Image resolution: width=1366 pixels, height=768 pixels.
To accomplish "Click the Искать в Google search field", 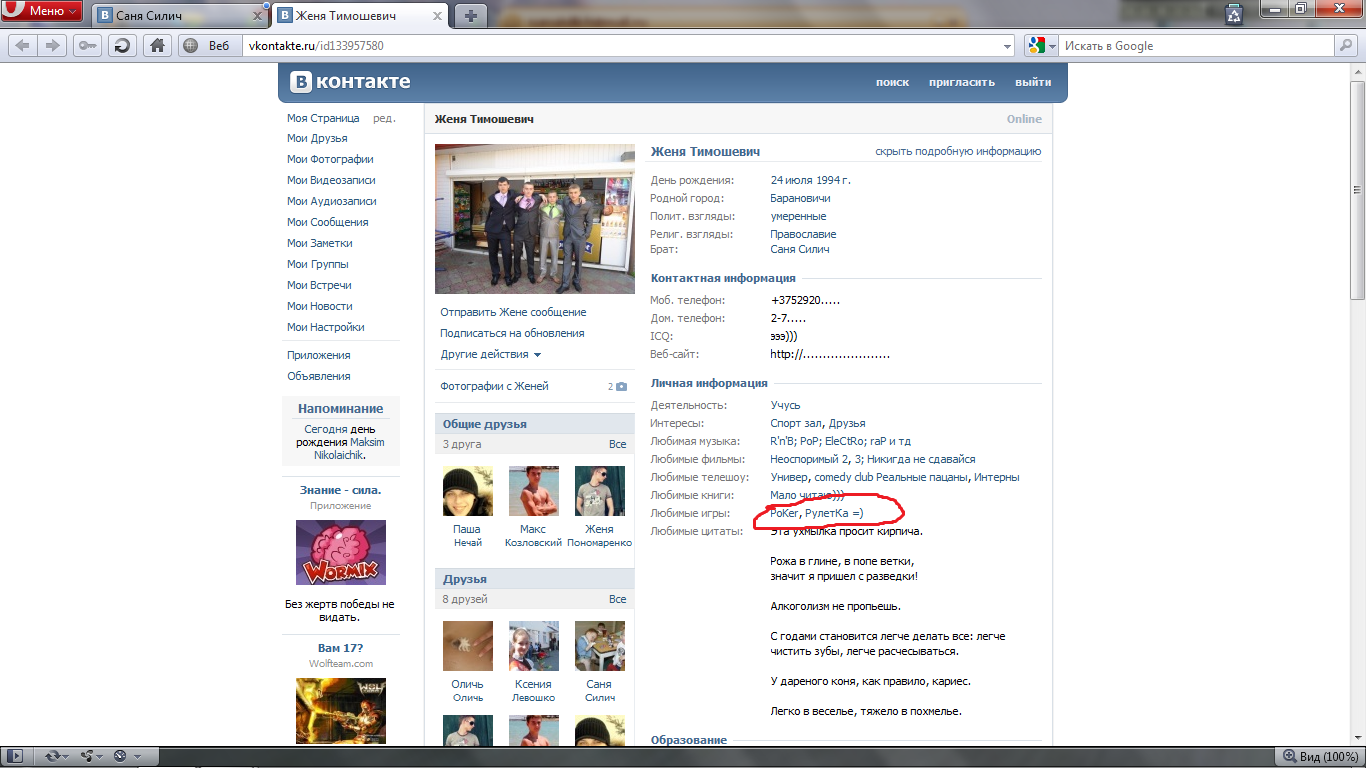I will tap(1197, 46).
